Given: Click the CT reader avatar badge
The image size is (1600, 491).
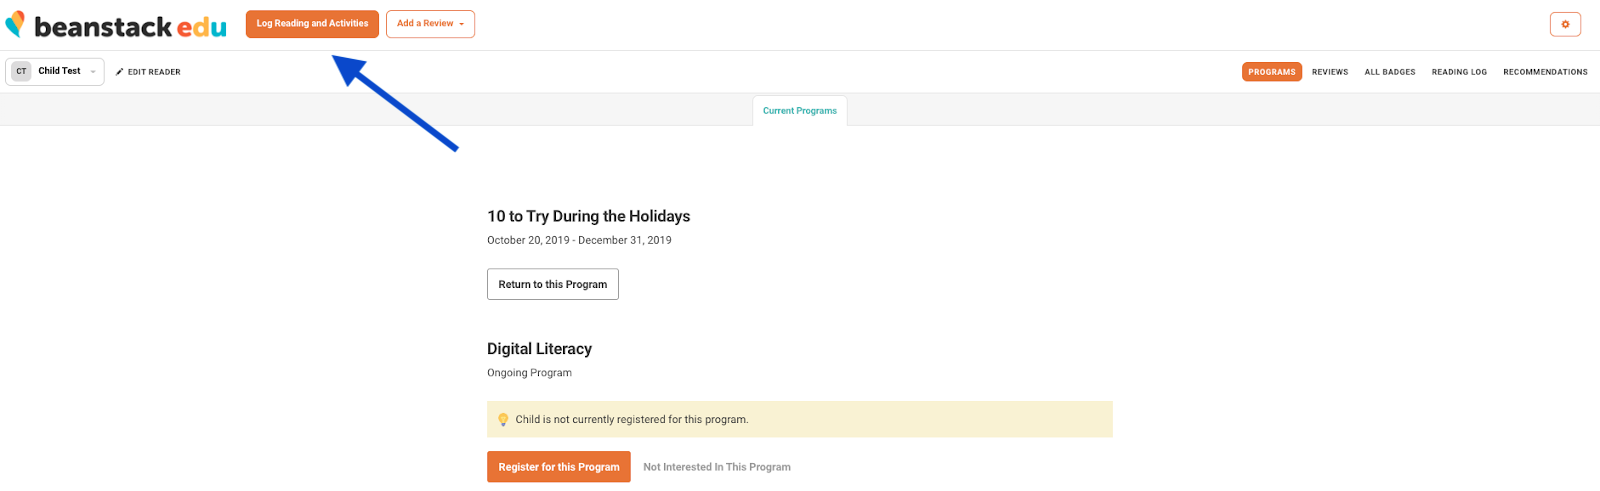Looking at the screenshot, I should click(21, 71).
